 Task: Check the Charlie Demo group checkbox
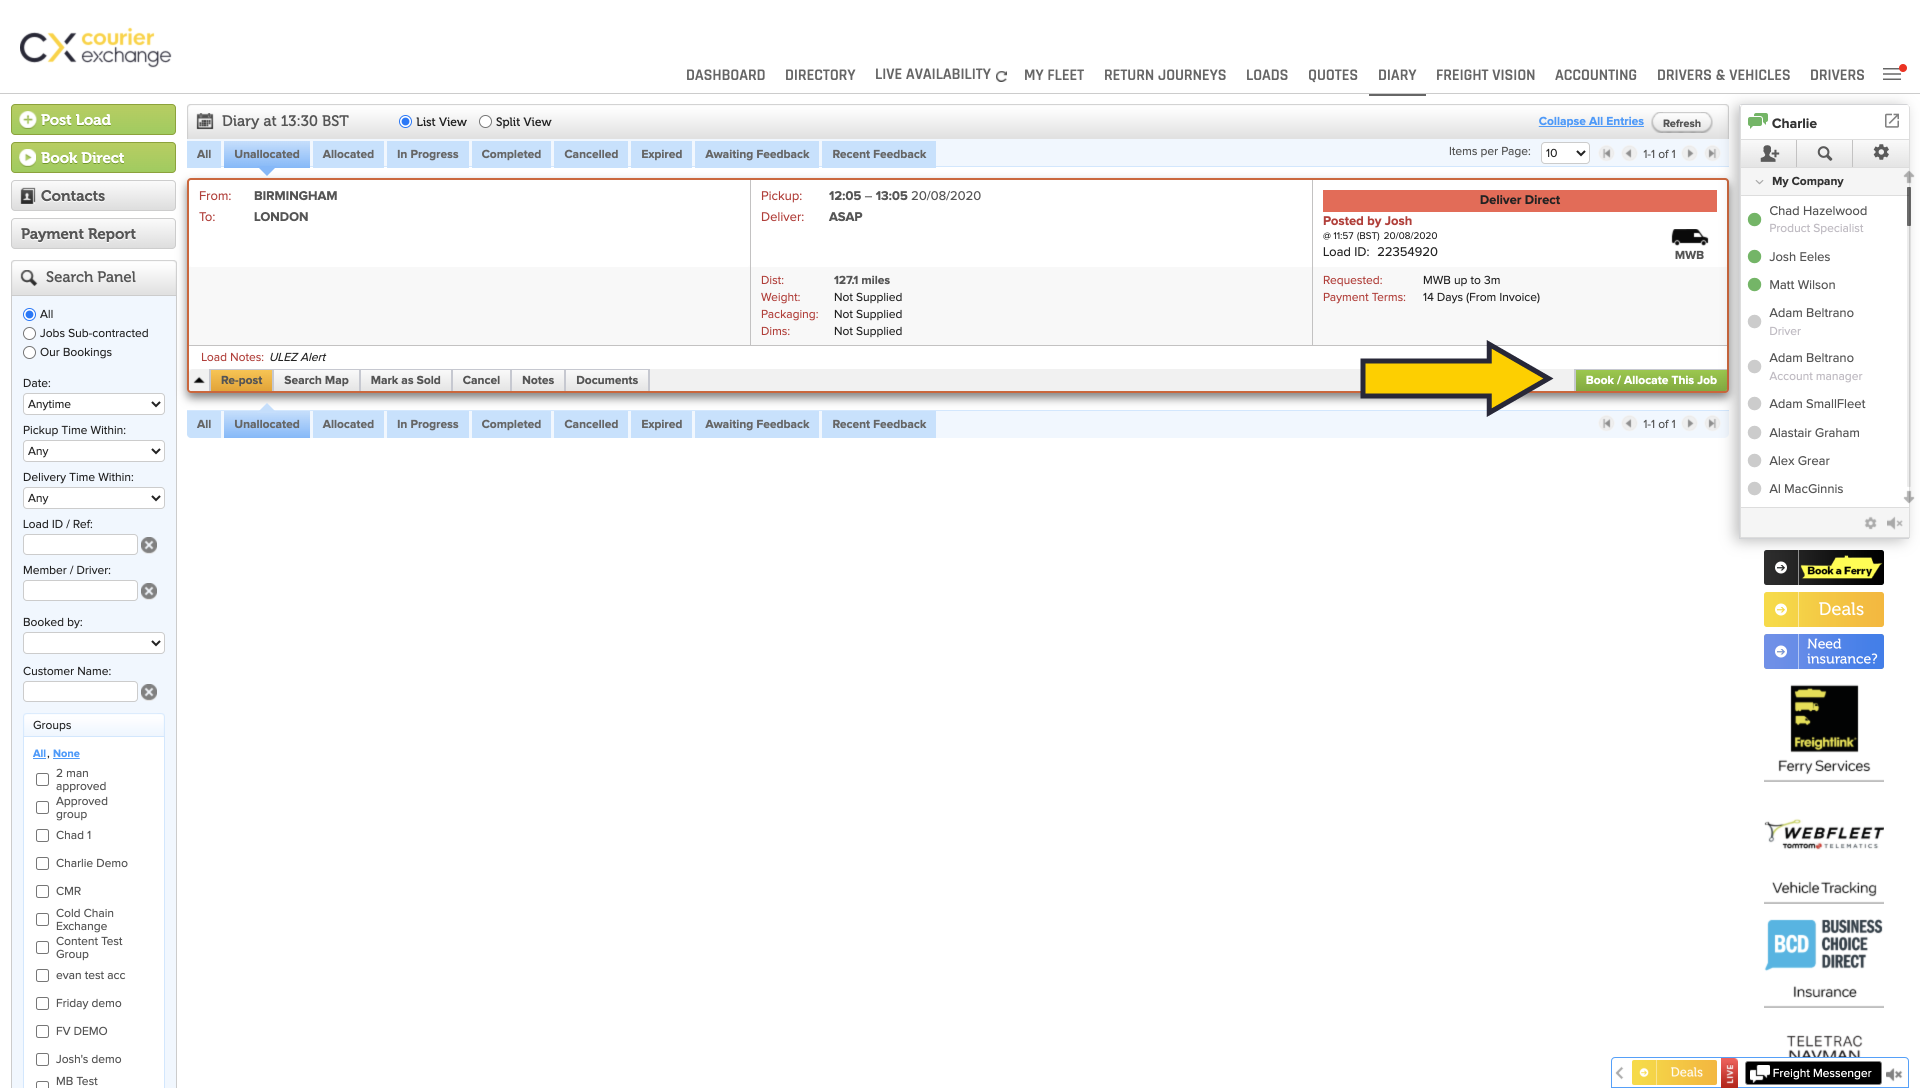pyautogui.click(x=42, y=863)
